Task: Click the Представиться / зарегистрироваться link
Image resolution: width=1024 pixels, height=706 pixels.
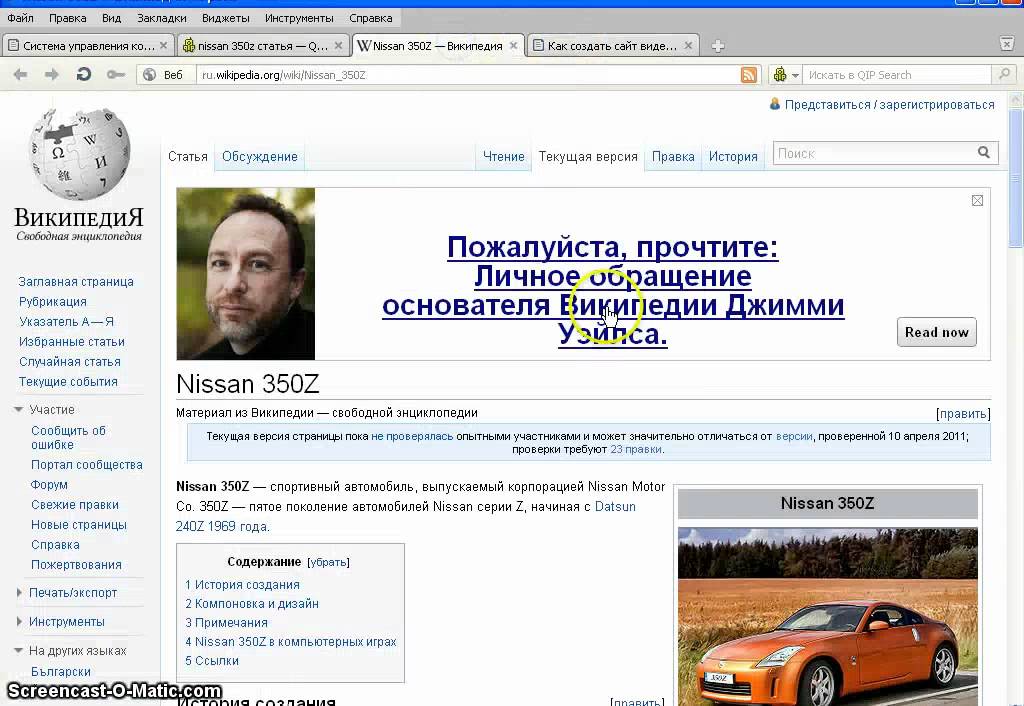Action: (x=889, y=104)
